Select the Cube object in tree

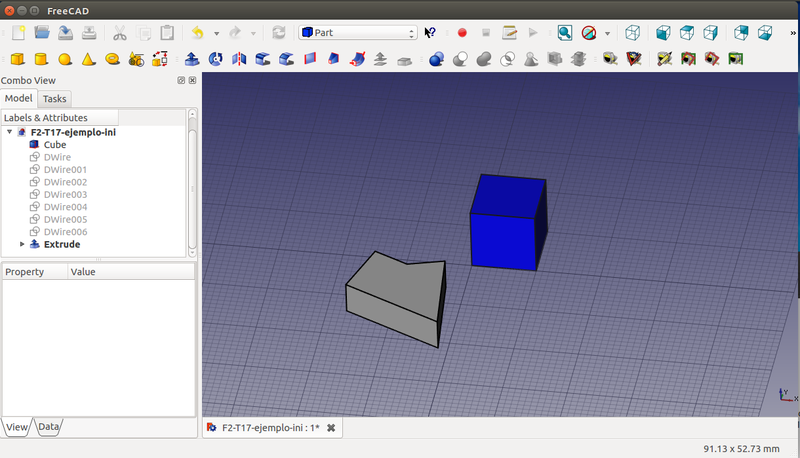(x=54, y=145)
